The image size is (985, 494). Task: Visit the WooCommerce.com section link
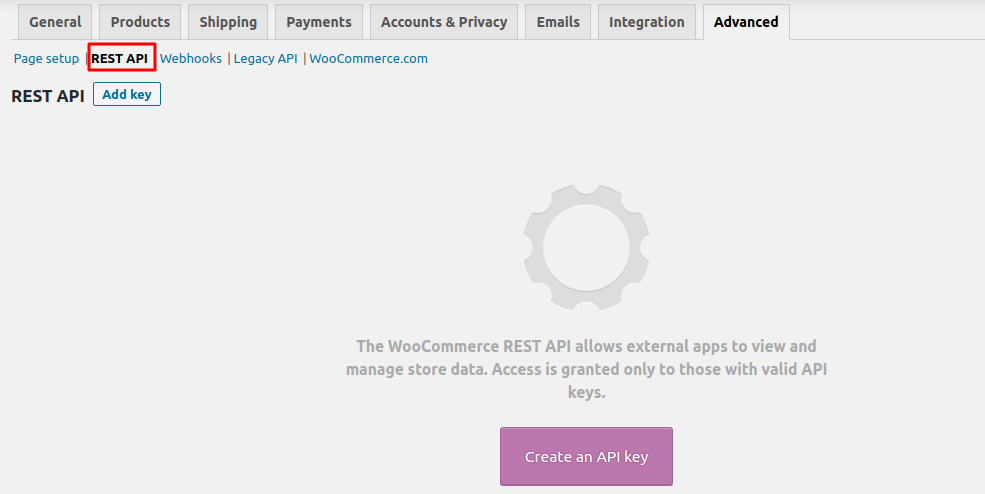click(x=369, y=59)
